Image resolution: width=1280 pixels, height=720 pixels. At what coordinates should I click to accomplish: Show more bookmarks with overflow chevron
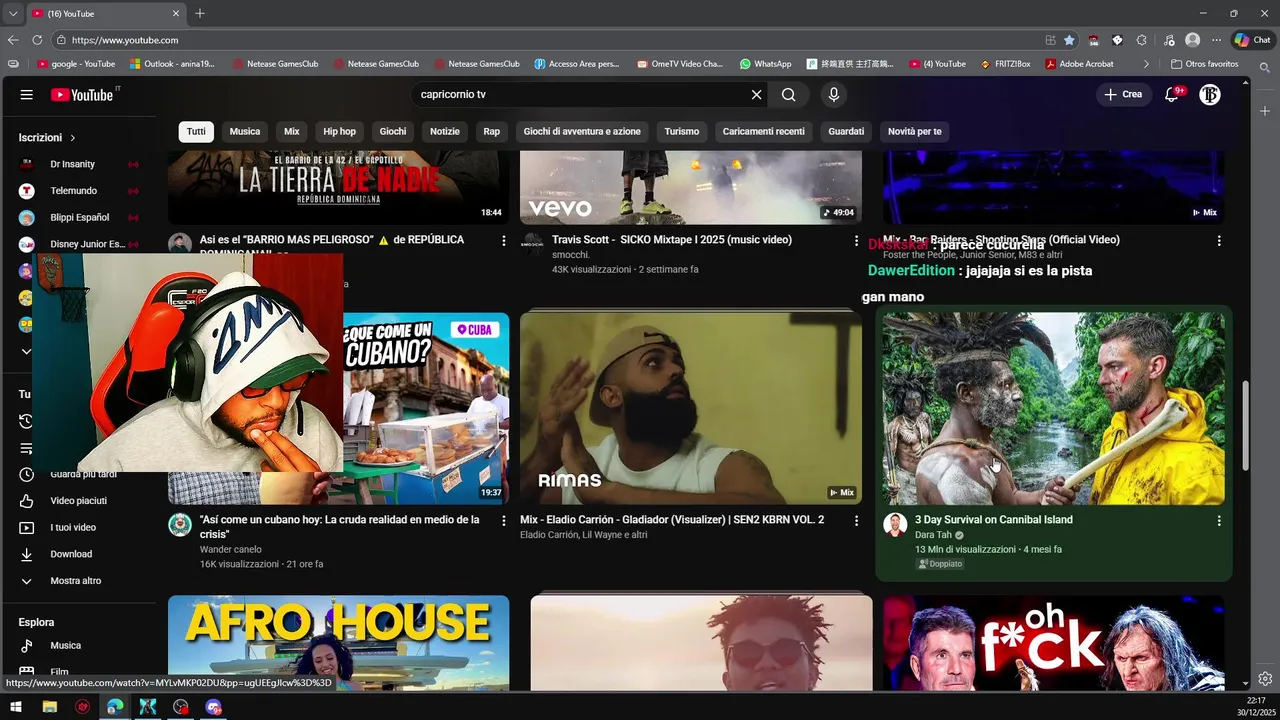[x=1146, y=64]
